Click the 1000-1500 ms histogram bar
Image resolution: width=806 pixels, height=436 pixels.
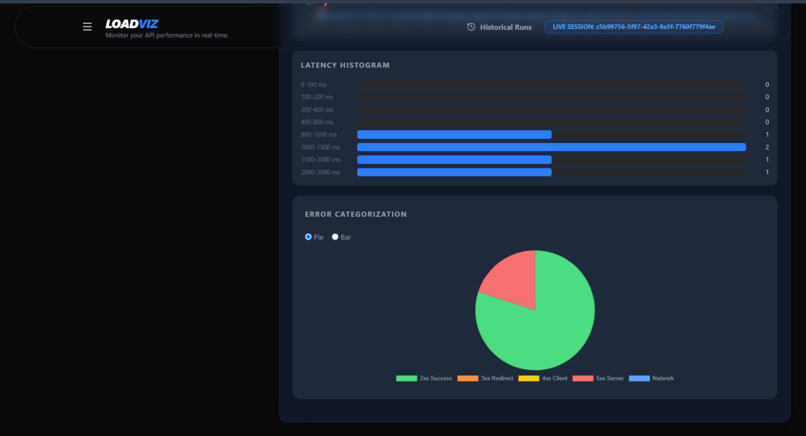(x=551, y=147)
